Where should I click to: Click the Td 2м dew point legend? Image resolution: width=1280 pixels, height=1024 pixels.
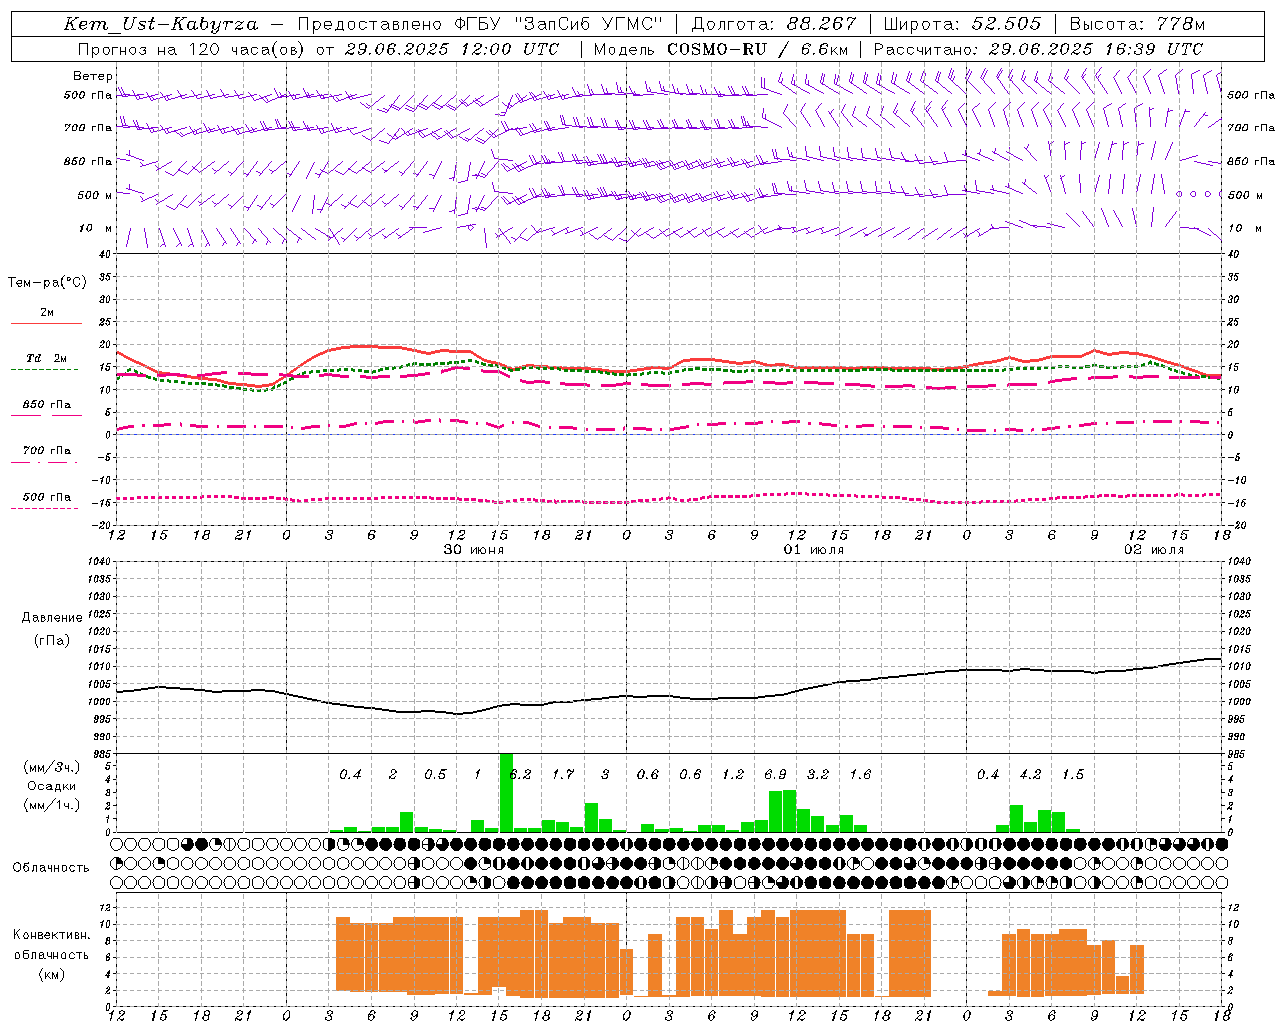(x=46, y=358)
